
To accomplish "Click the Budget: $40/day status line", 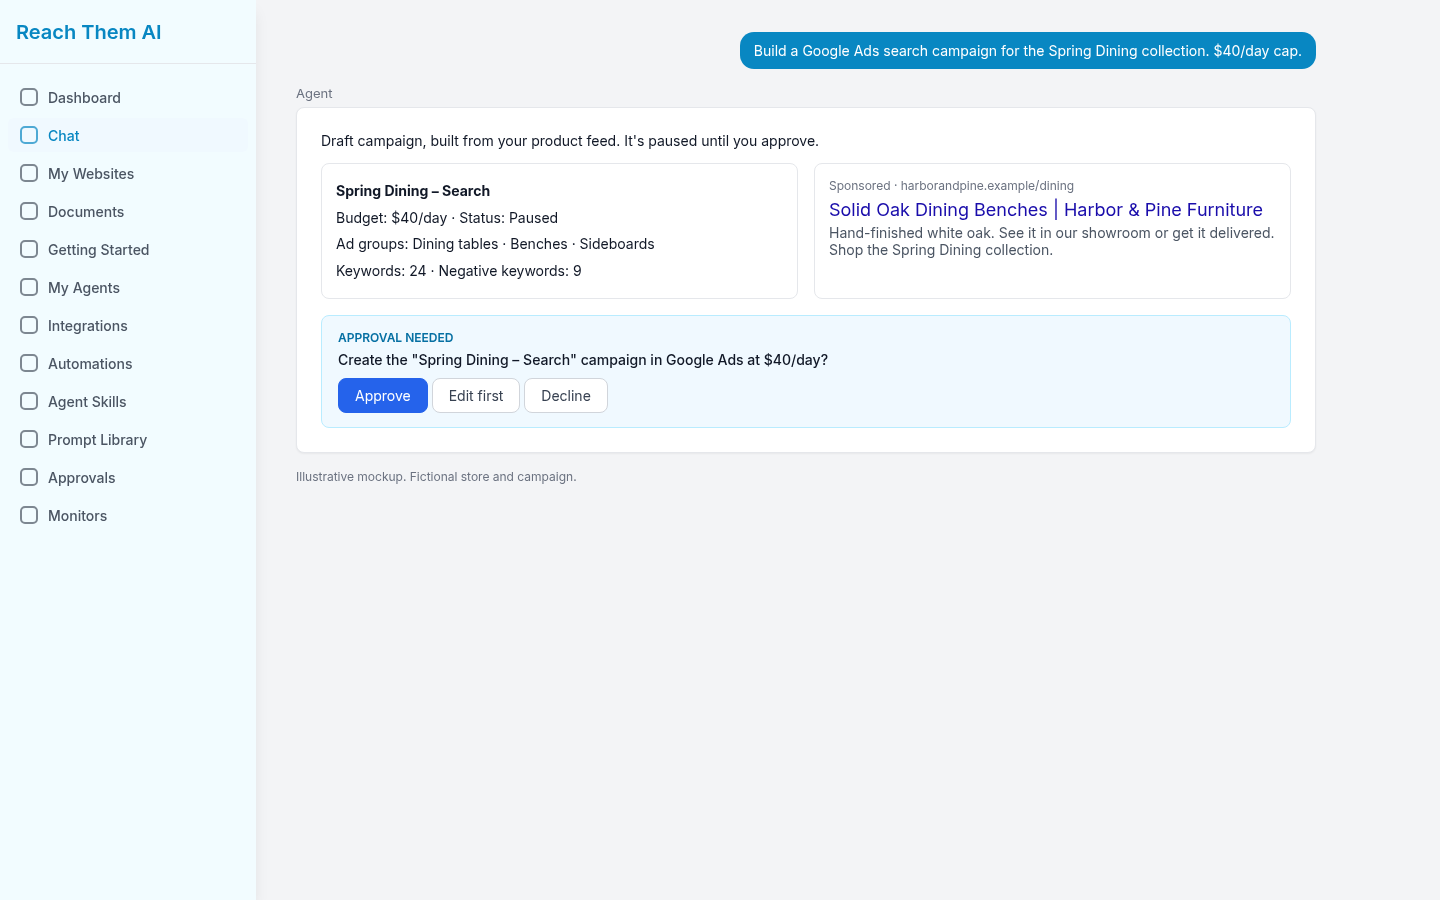I will (x=447, y=218).
